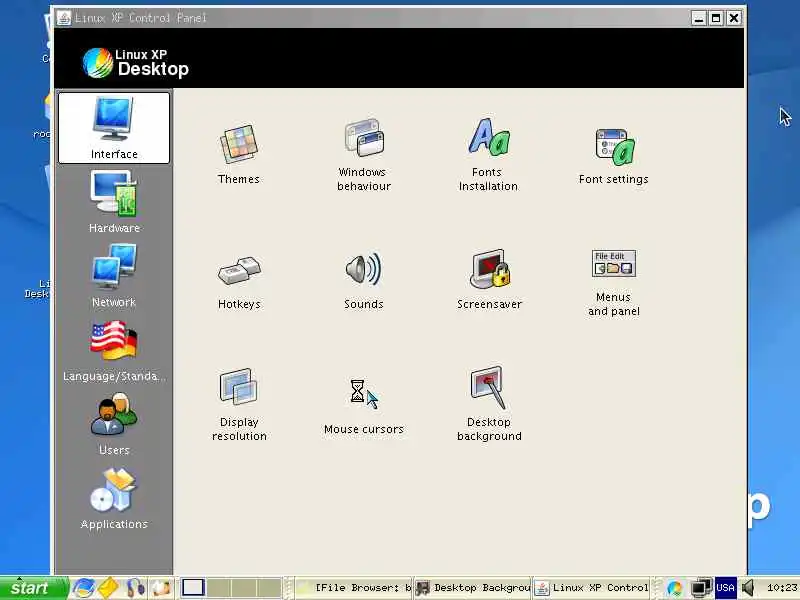Switch to File Browser taskbar window
The width and height of the screenshot is (800, 600).
354,588
